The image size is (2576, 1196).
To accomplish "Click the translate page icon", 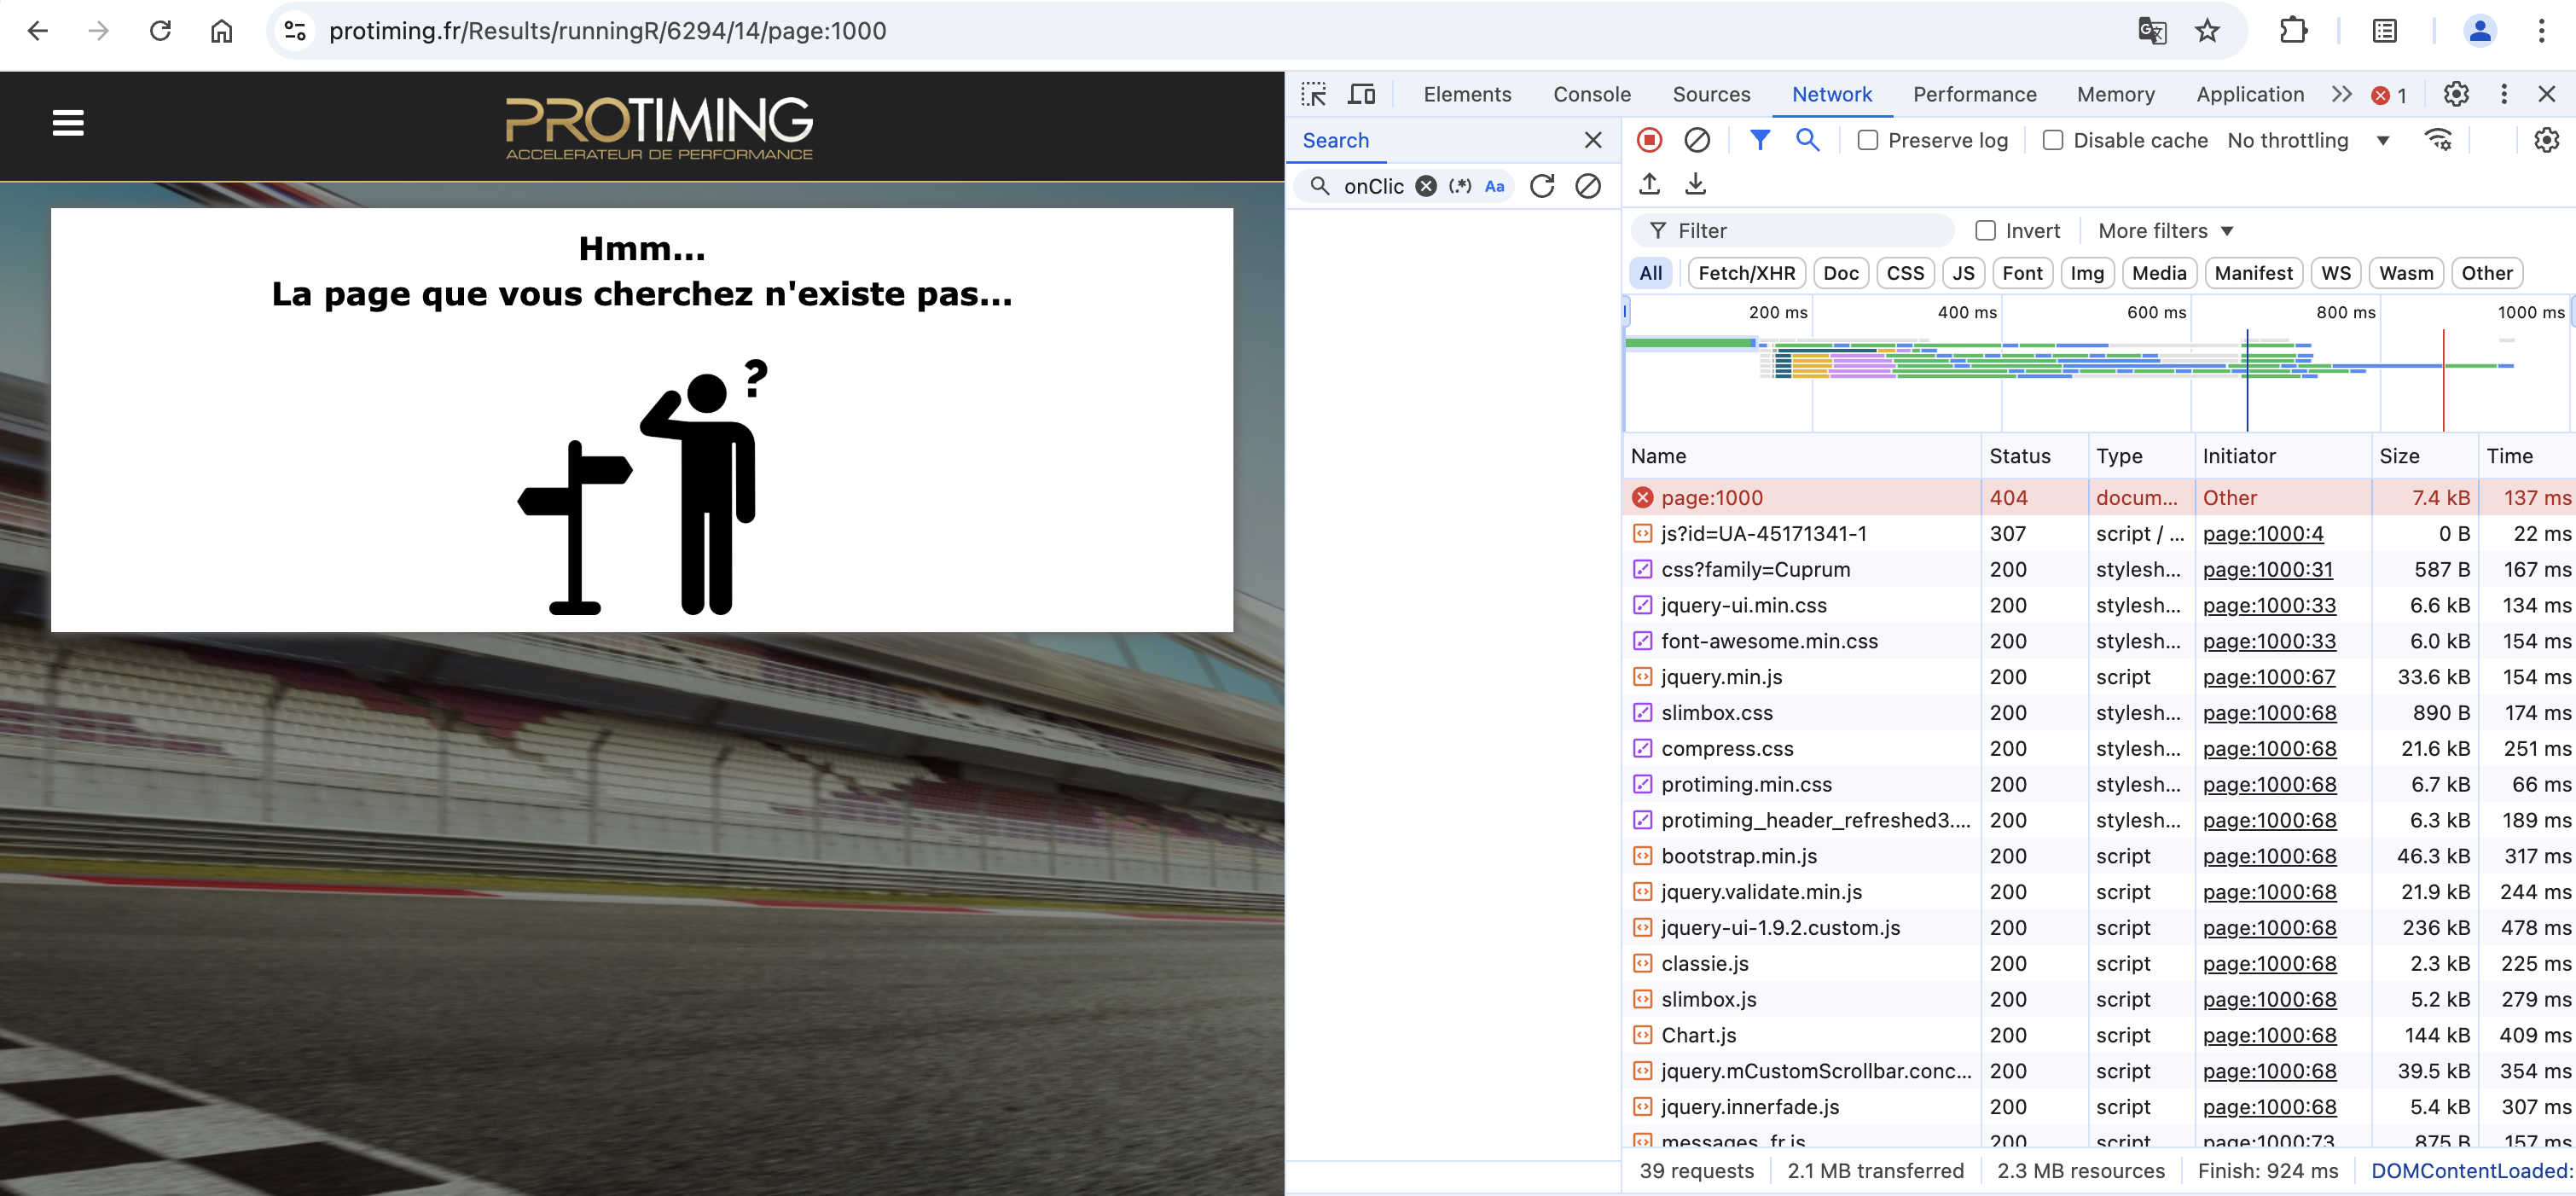I will pos(2151,31).
